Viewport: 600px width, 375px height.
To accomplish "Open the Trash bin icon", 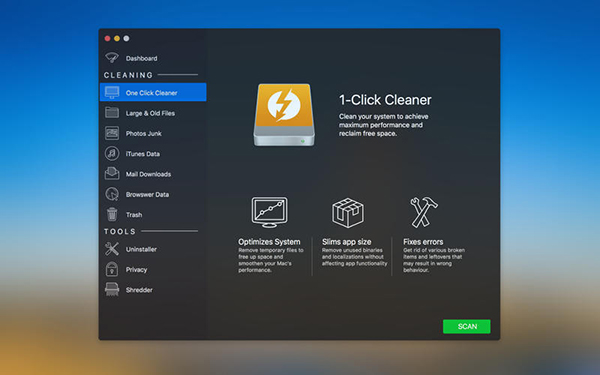I will (x=112, y=214).
